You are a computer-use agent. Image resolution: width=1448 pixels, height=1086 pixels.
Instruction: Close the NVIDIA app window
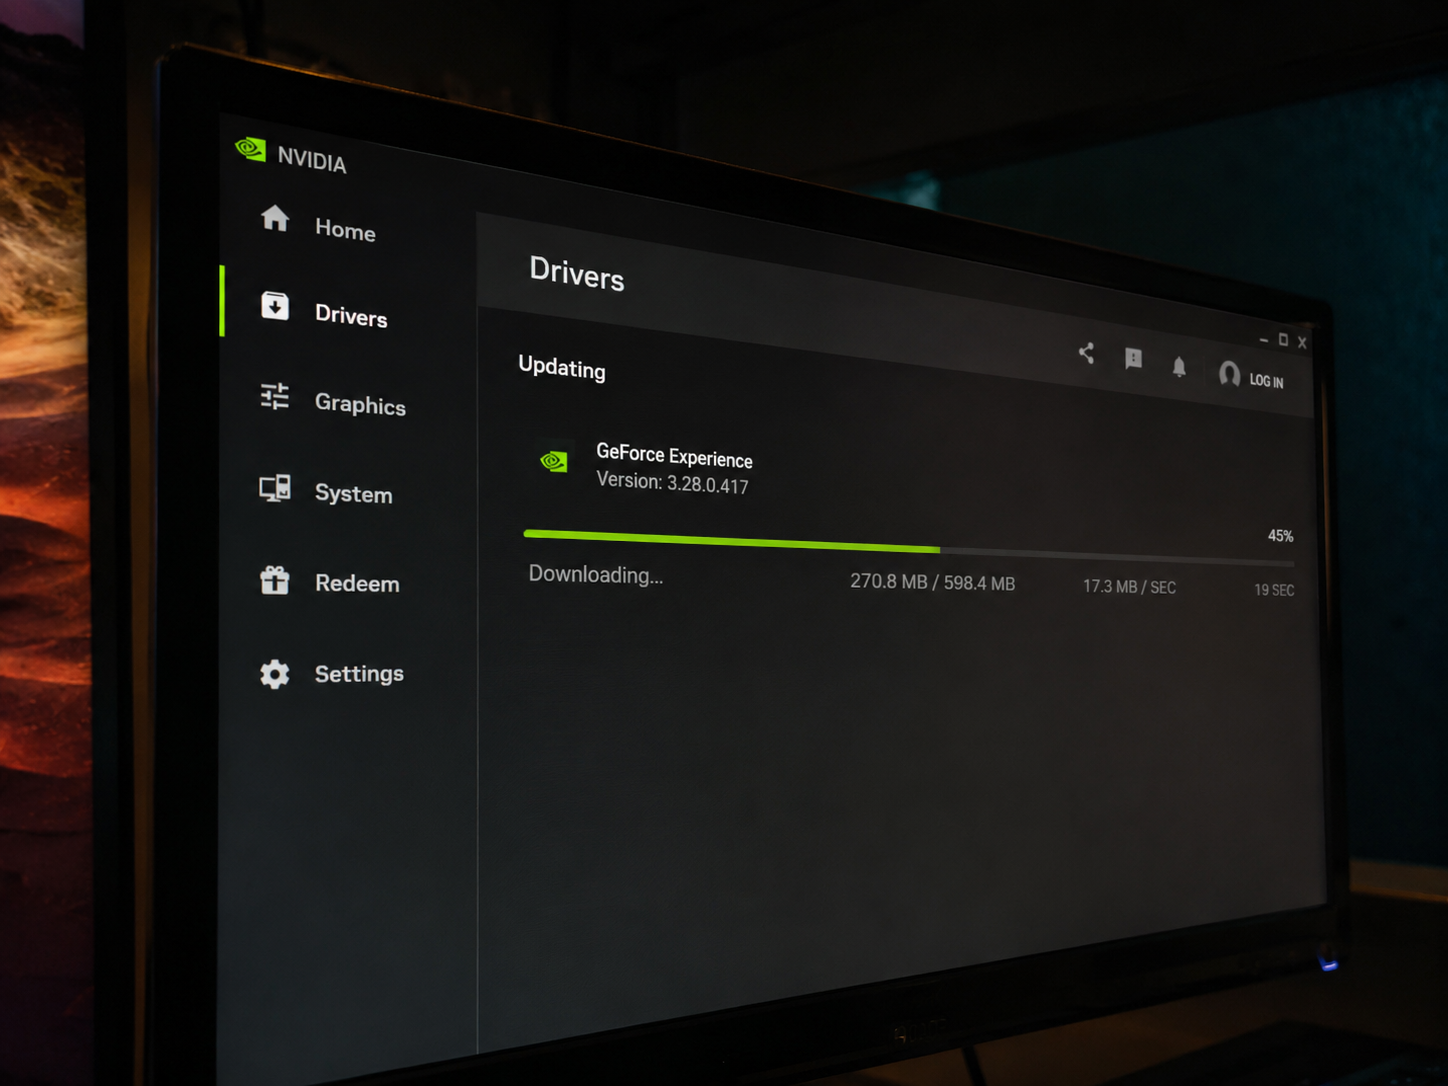click(1302, 343)
